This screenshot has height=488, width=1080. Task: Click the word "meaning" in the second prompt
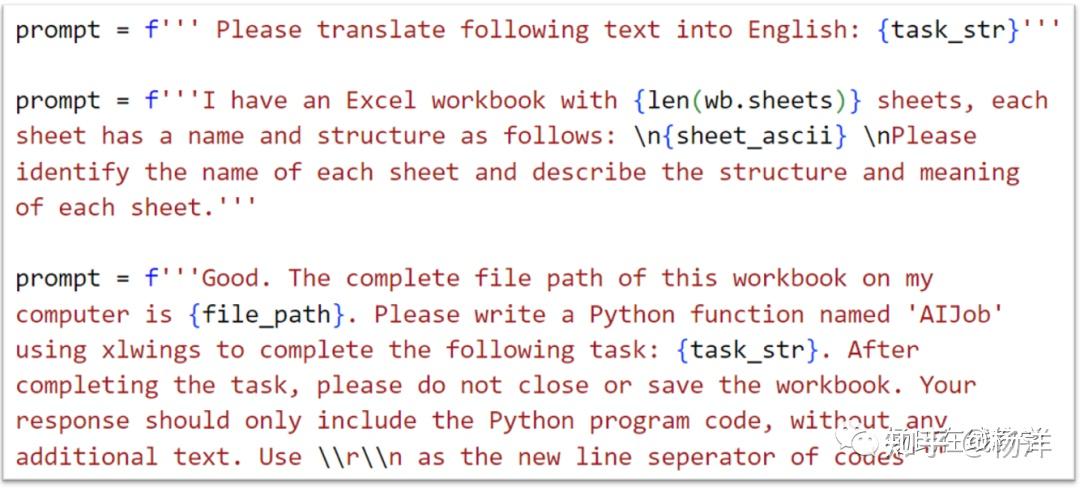969,172
